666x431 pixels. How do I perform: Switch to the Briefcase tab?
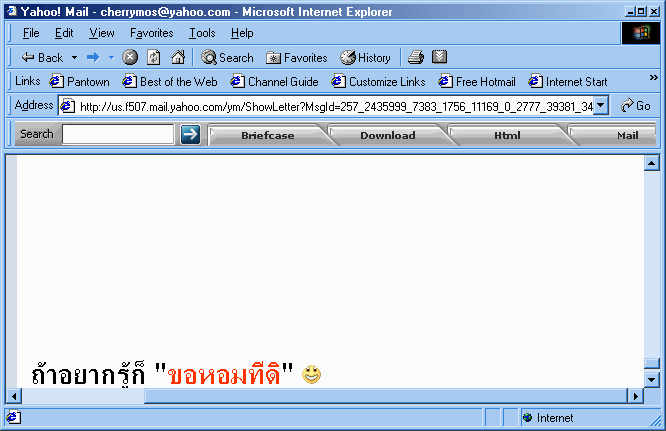tap(268, 135)
